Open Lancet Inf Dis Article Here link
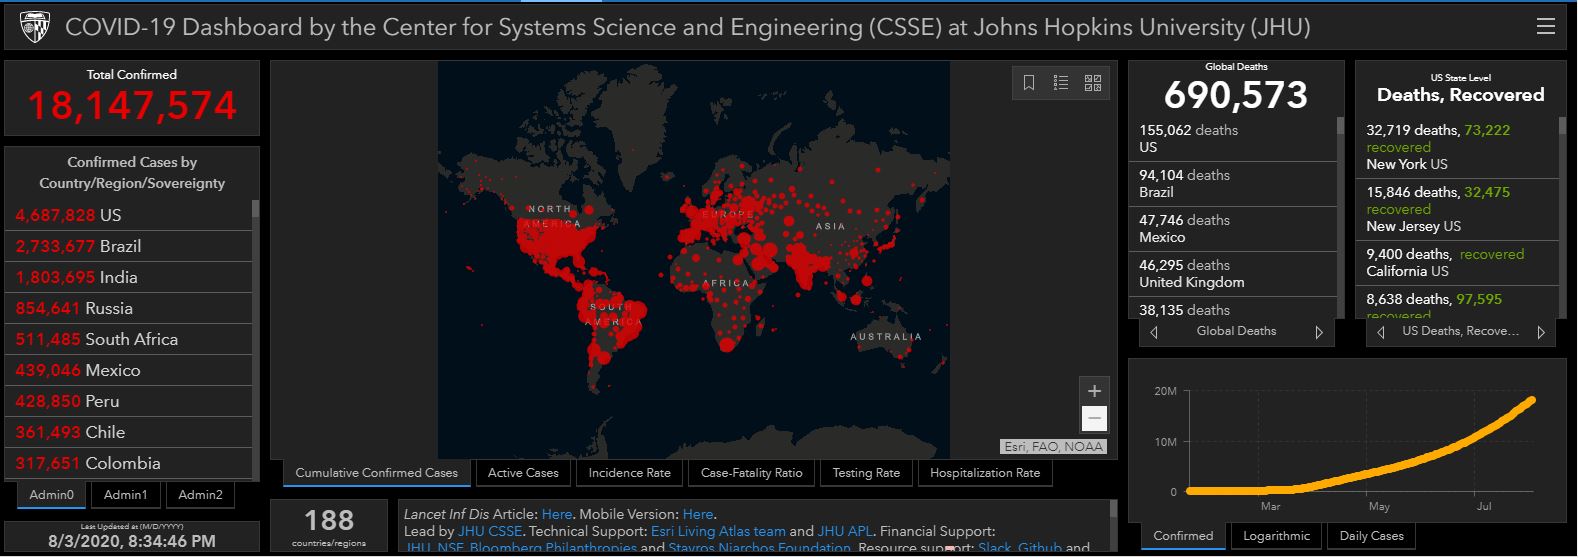 coord(556,514)
